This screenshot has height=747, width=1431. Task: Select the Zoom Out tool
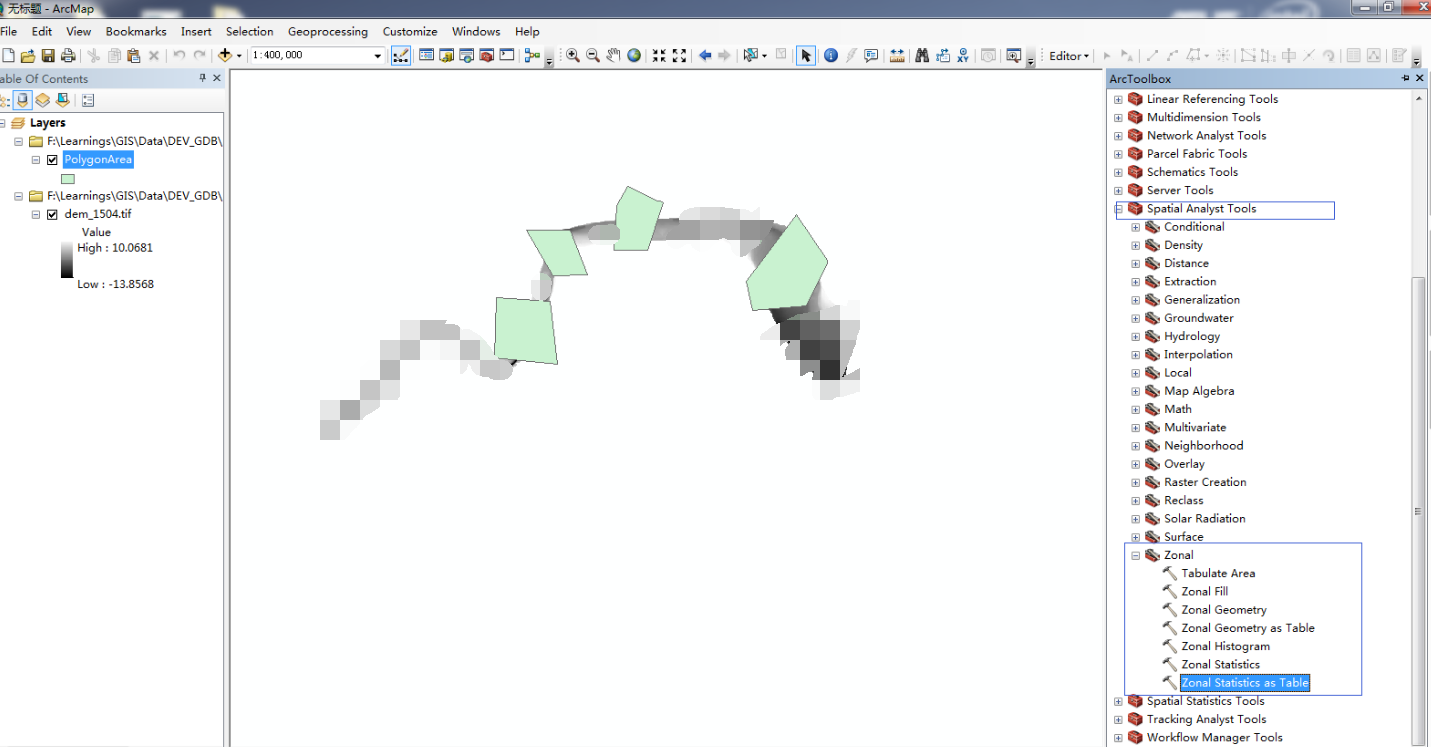(x=593, y=56)
